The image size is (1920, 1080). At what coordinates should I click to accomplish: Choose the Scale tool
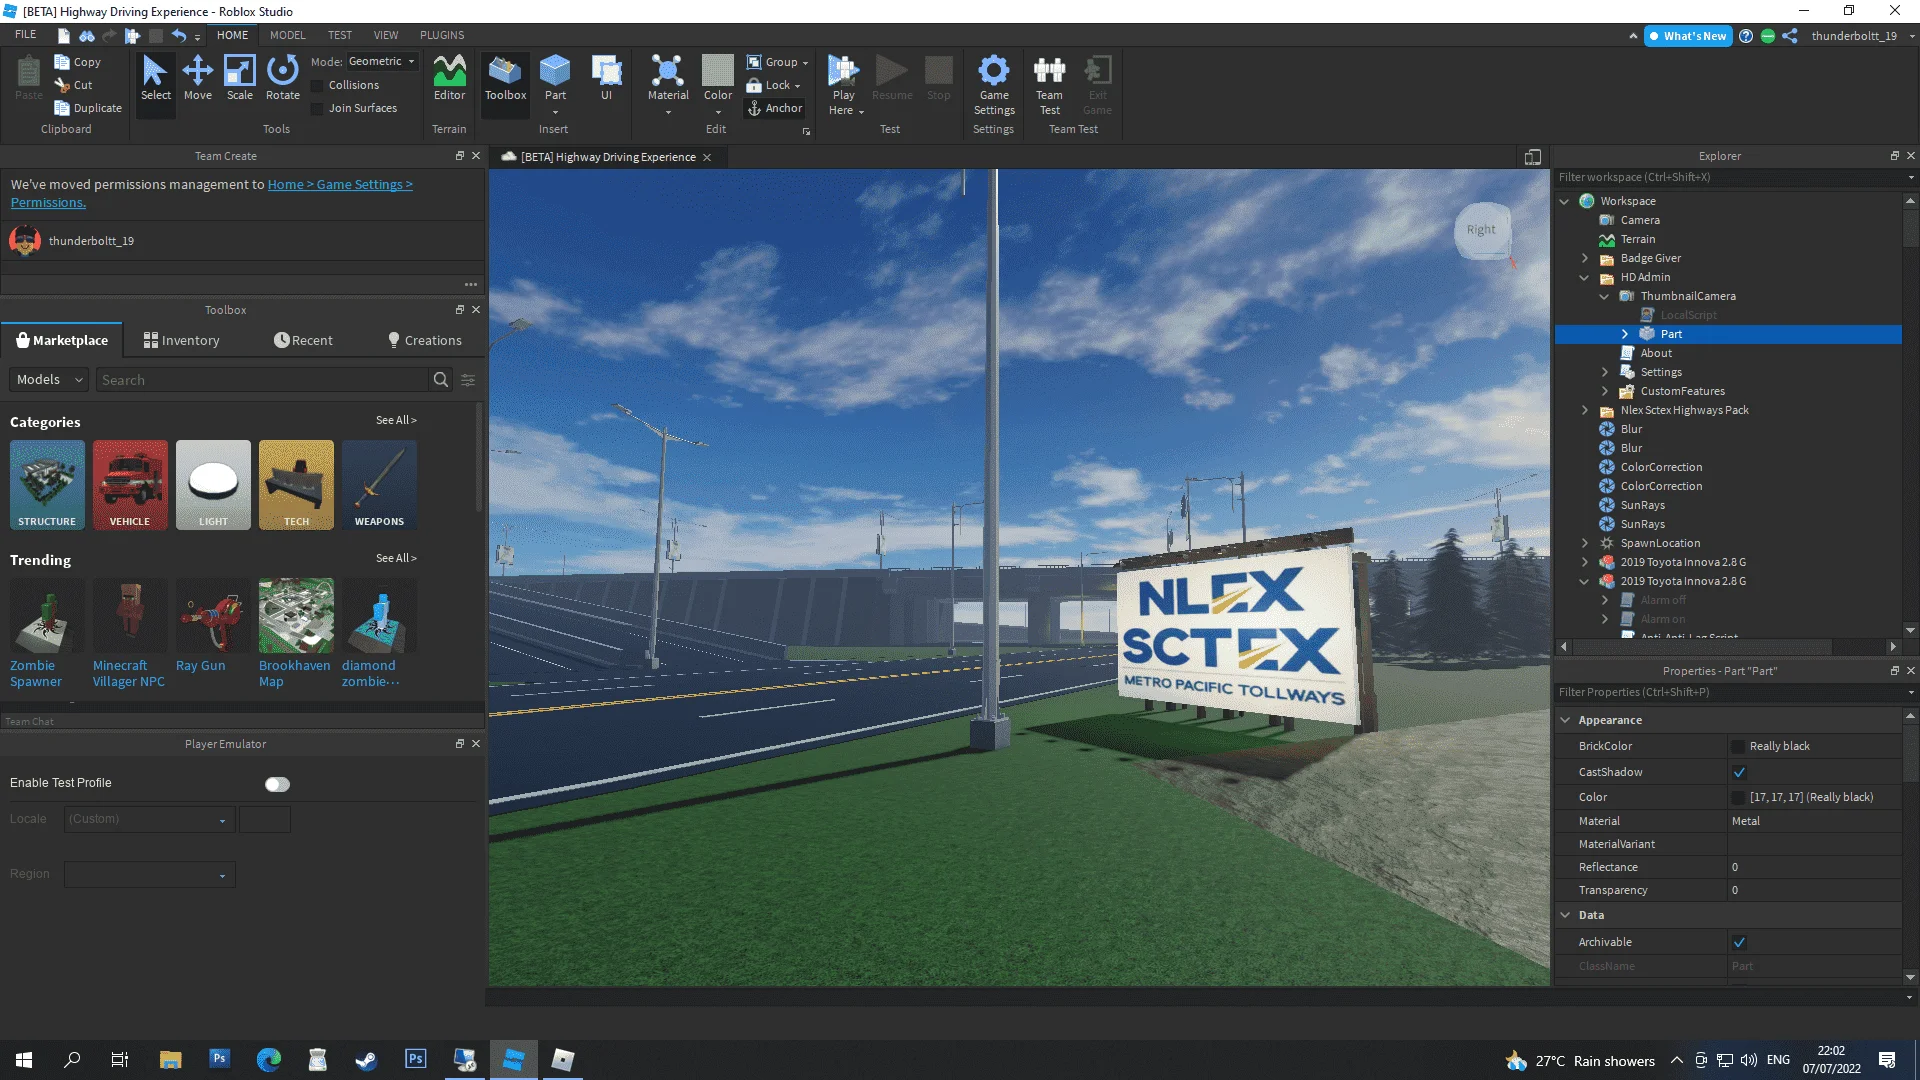coord(240,78)
